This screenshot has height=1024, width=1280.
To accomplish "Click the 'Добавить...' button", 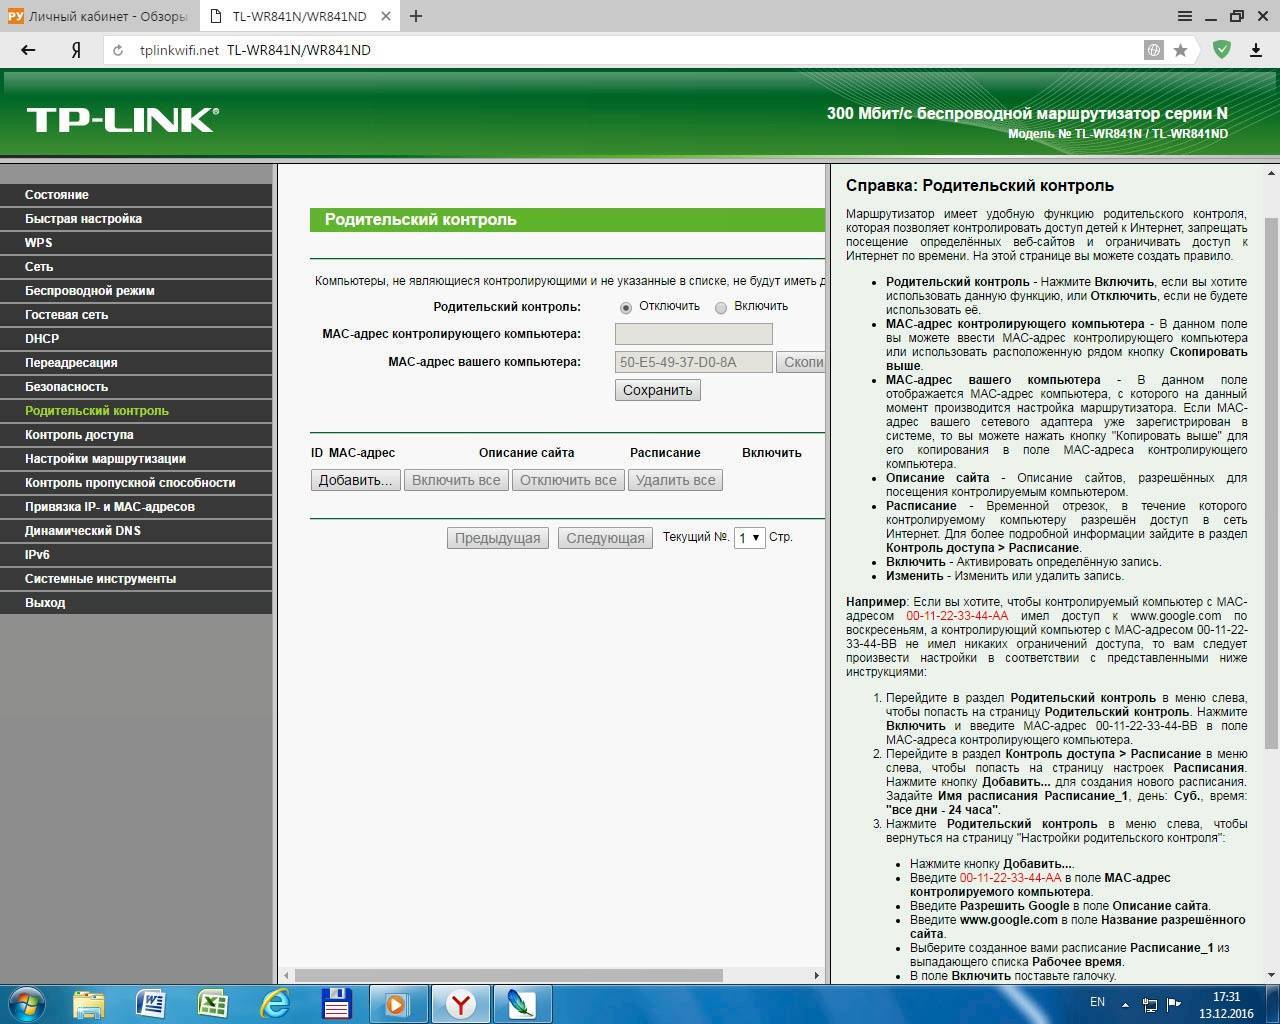I will pyautogui.click(x=355, y=480).
